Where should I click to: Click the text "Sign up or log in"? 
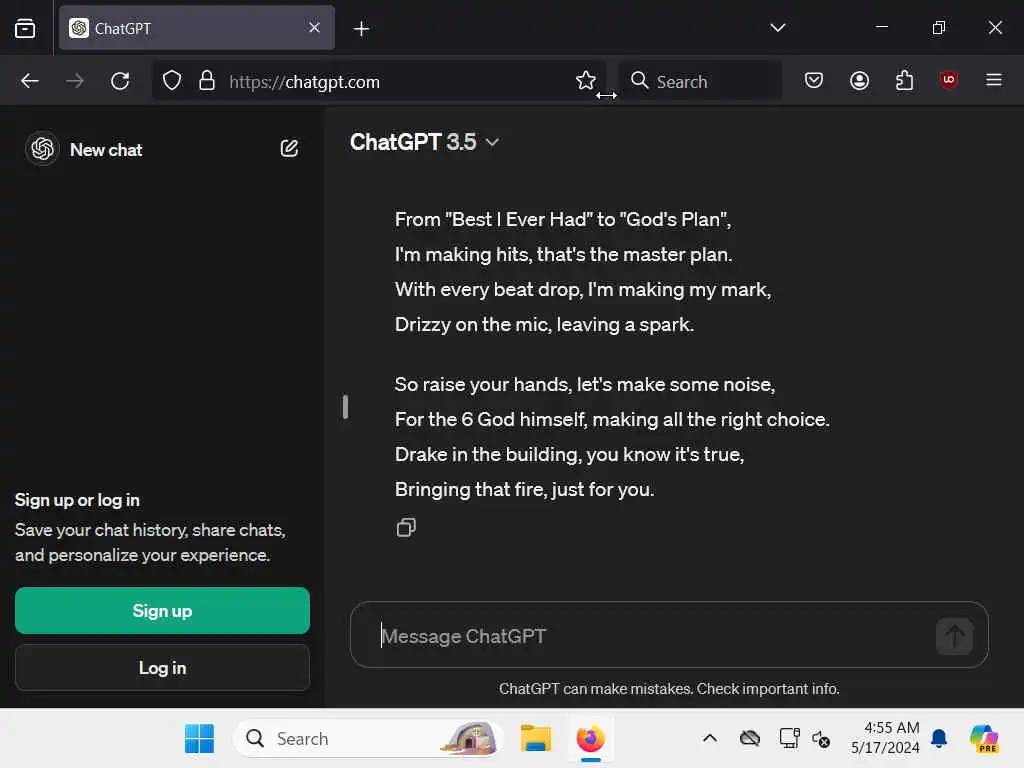(x=77, y=500)
